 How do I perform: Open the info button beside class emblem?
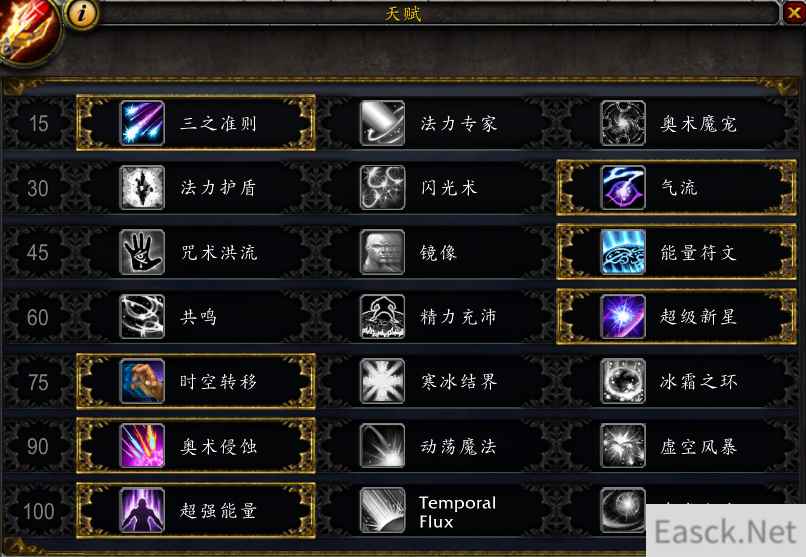pos(81,14)
